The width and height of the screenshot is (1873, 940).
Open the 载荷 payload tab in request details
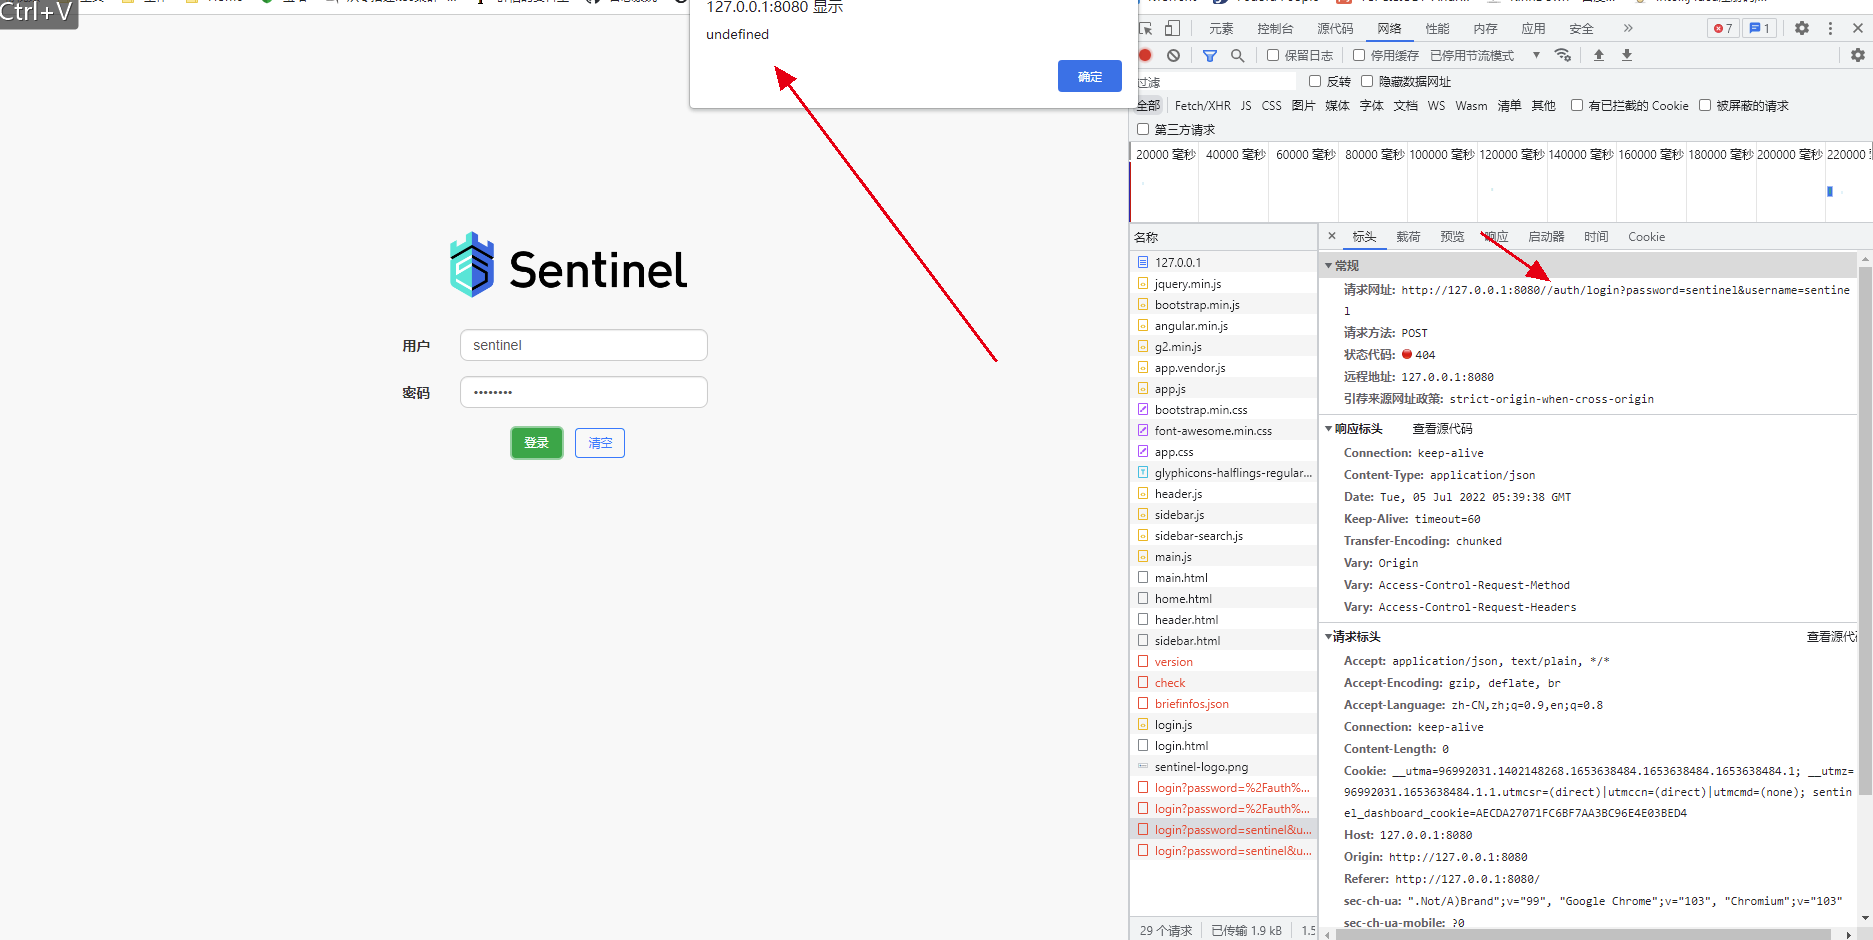tap(1408, 236)
